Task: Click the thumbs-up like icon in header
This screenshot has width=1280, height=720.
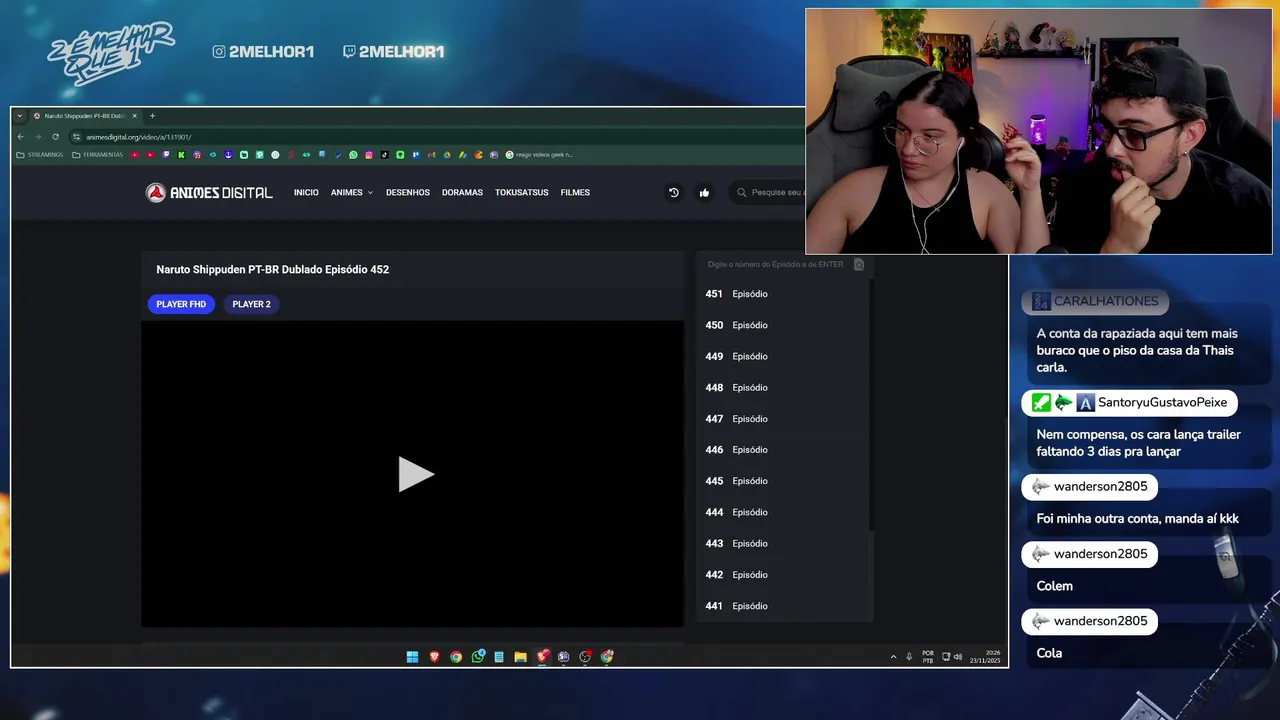Action: 704,192
